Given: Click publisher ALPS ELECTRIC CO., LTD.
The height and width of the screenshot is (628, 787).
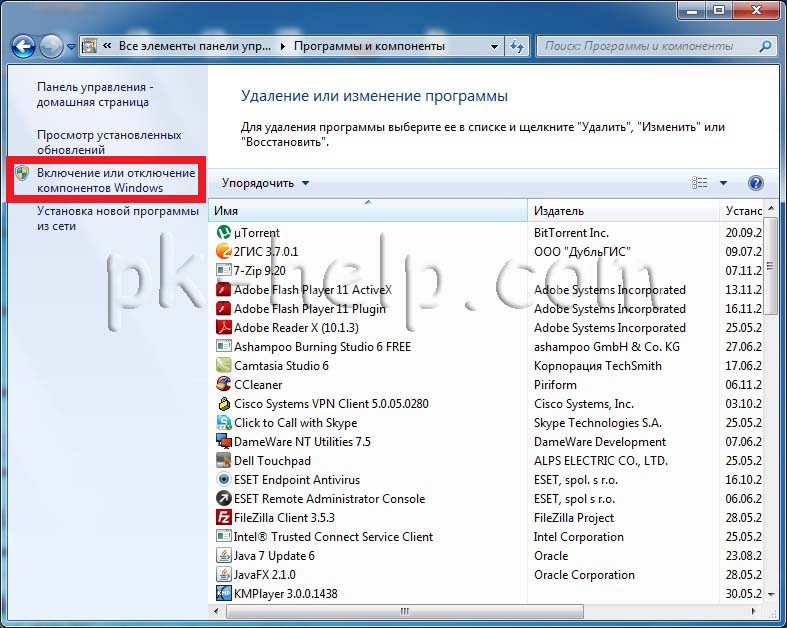Looking at the screenshot, I should click(x=601, y=460).
